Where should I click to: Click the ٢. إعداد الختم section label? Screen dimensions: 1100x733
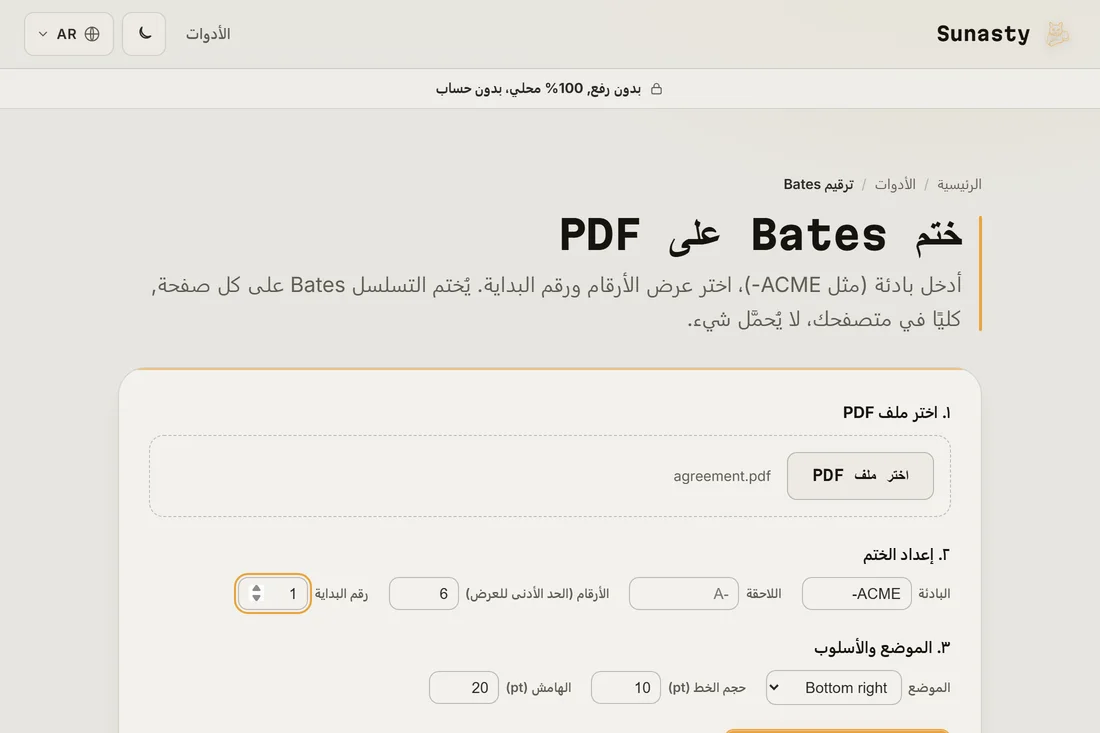[906, 555]
